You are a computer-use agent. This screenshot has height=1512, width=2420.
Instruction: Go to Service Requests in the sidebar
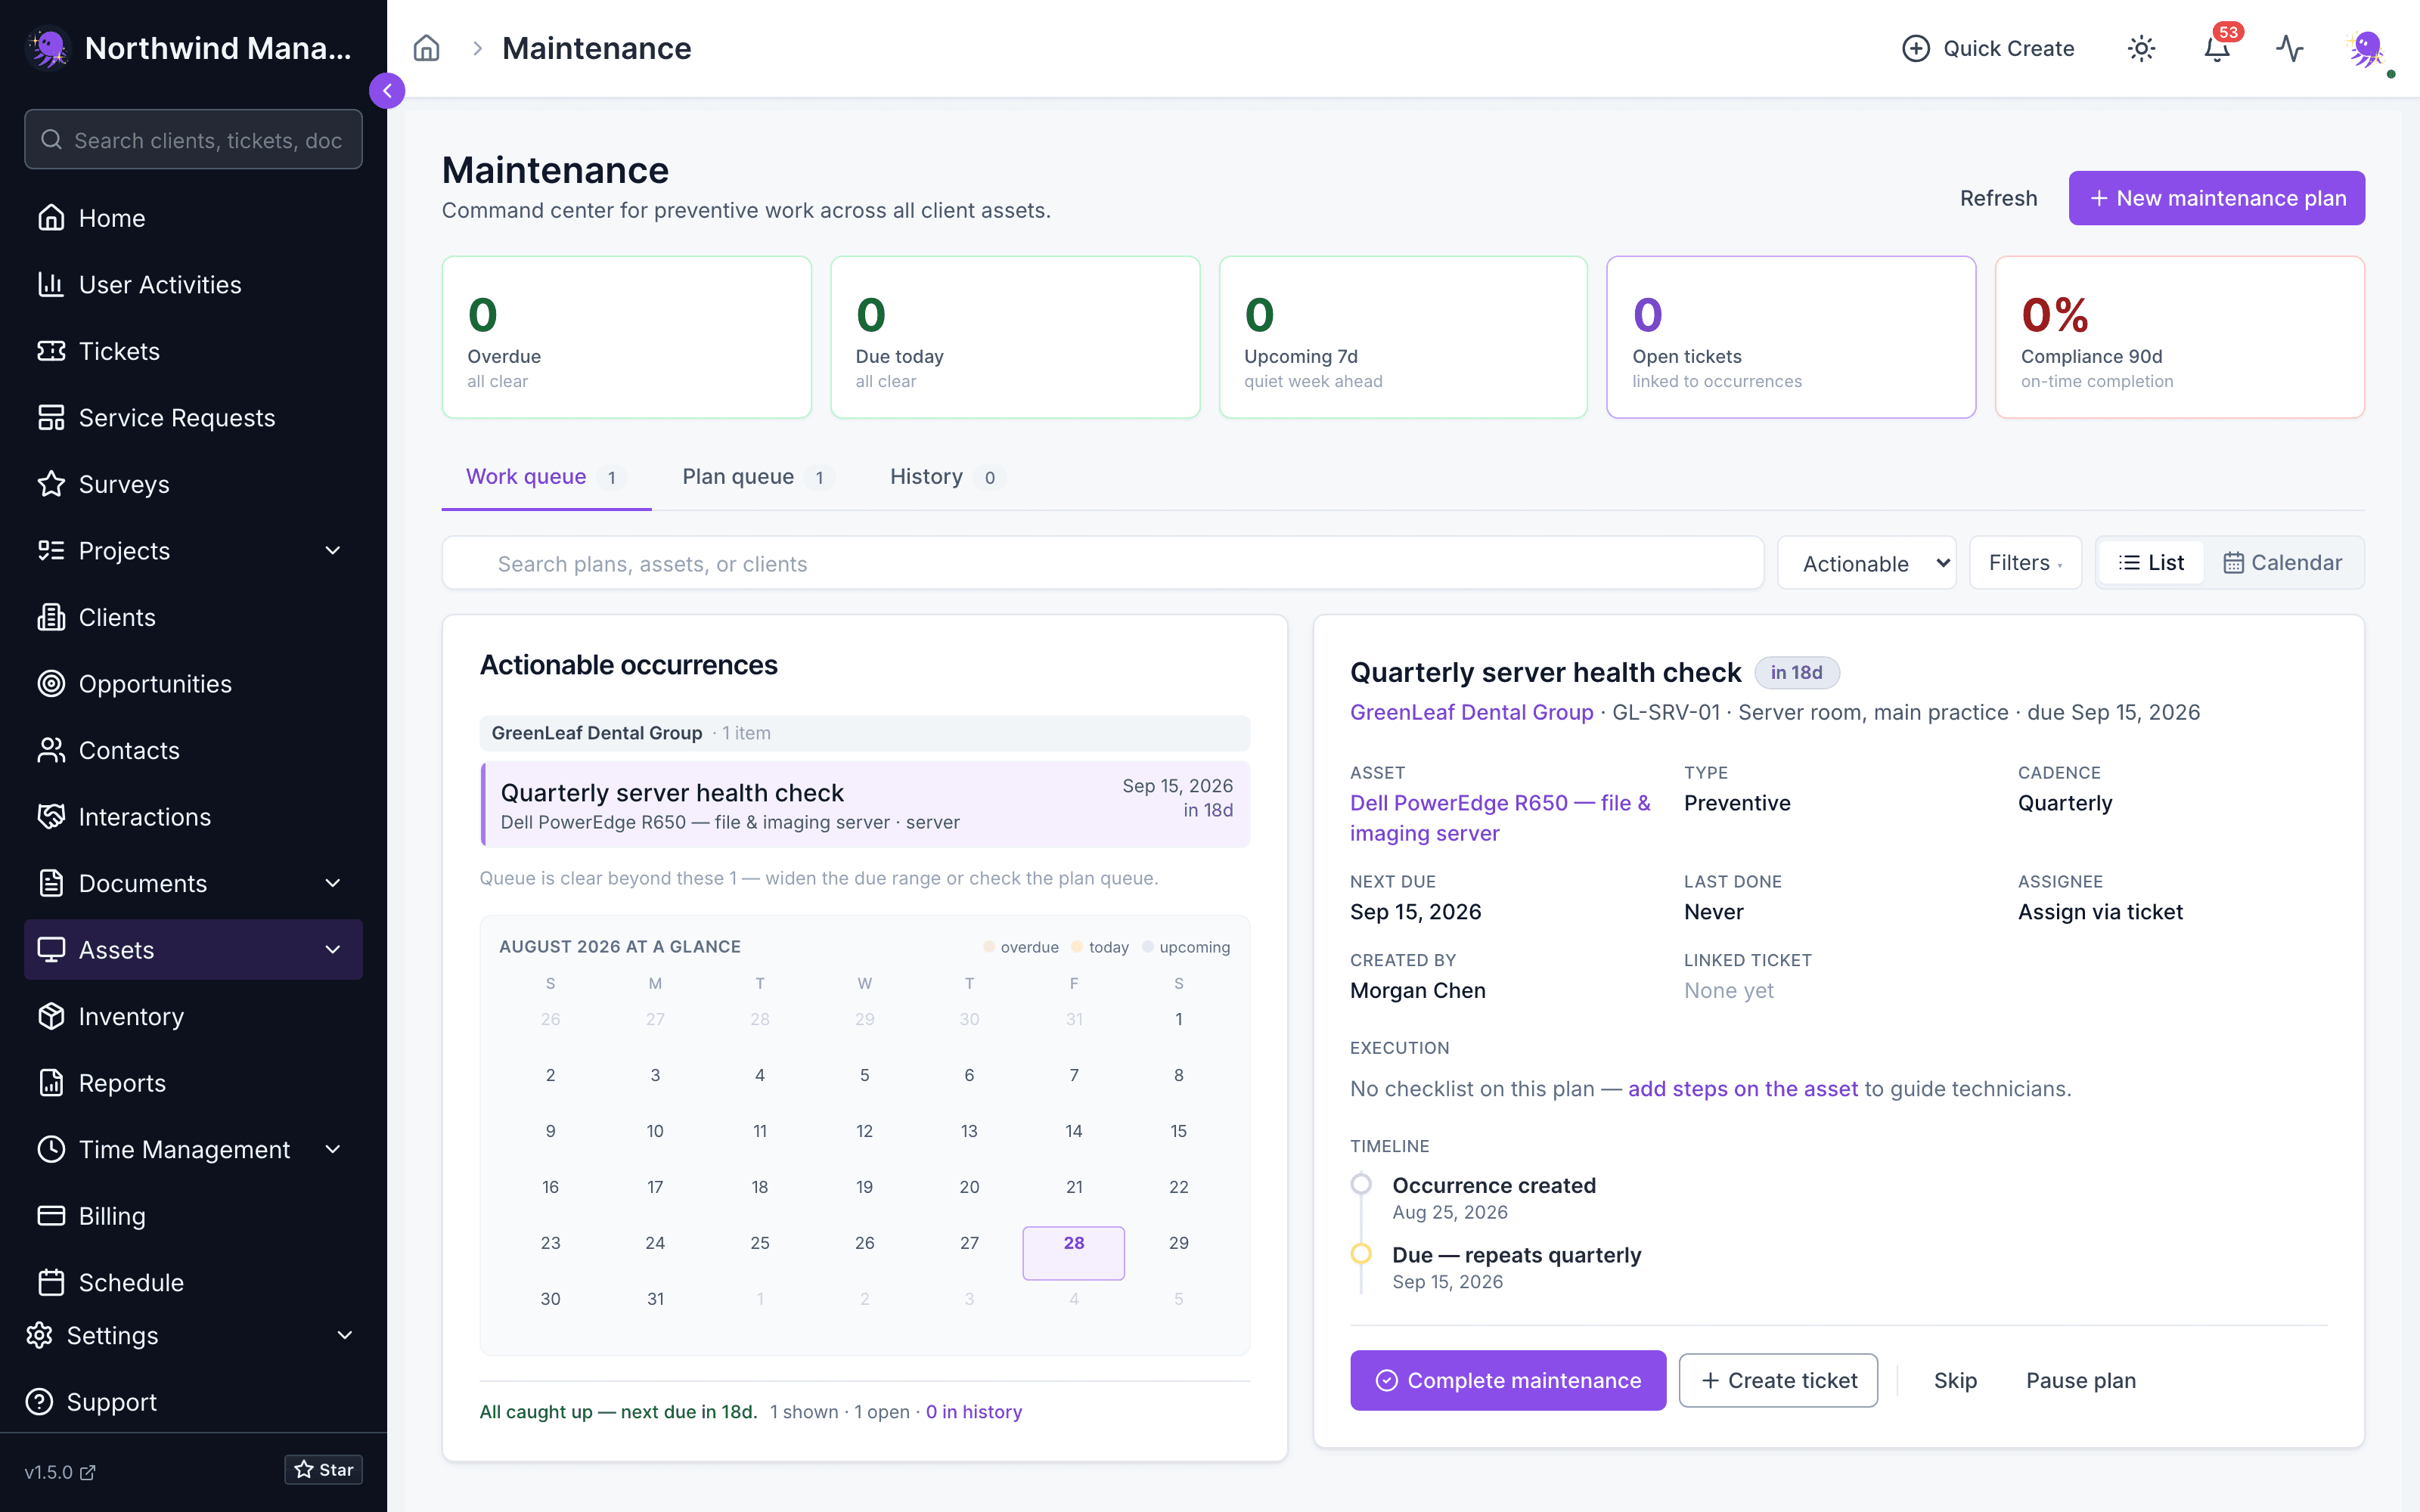(x=193, y=417)
